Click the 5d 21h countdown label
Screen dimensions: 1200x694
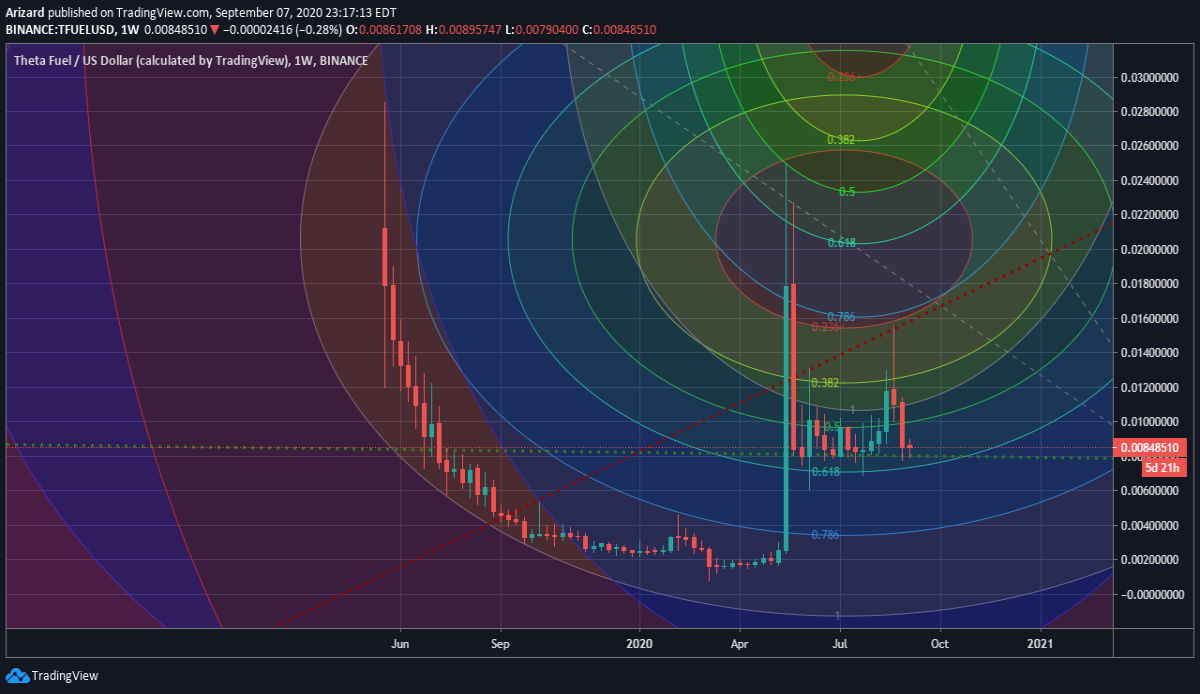point(1165,467)
